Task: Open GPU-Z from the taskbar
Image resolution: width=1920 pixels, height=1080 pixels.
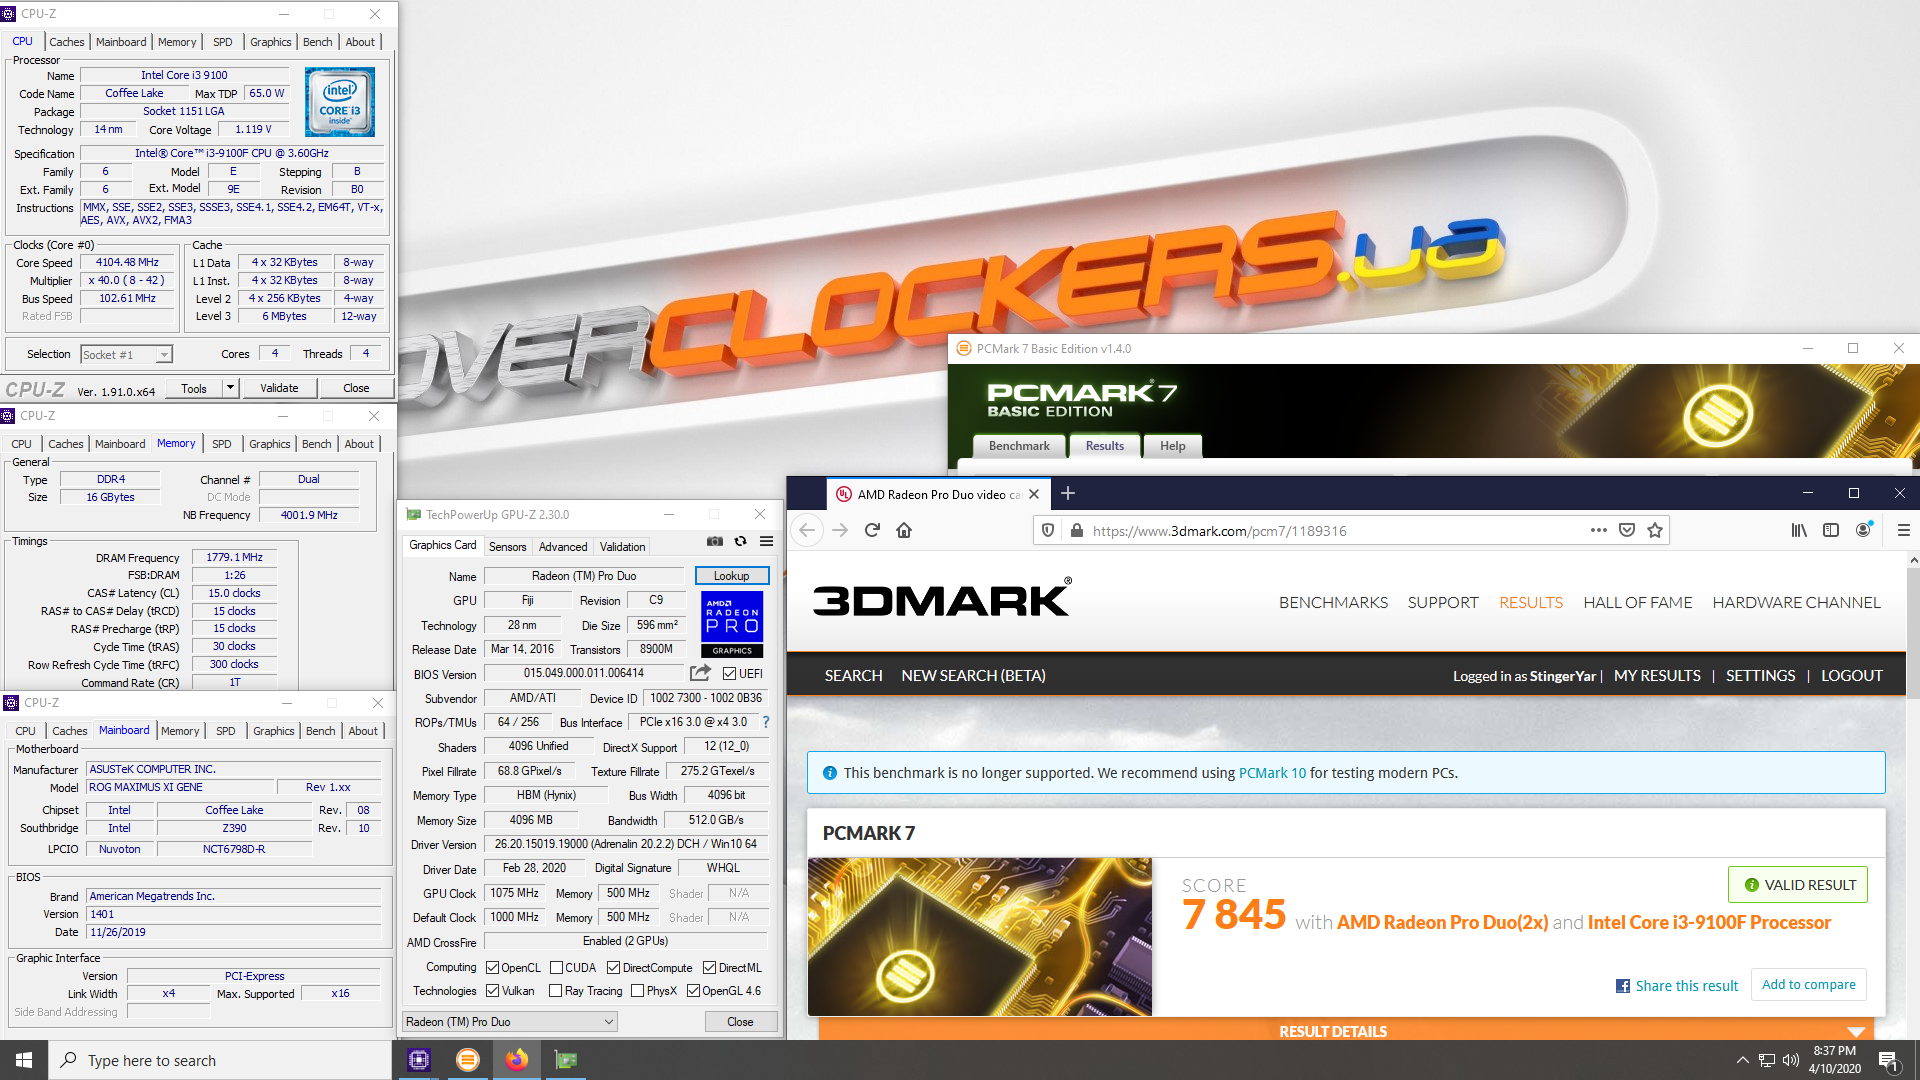Action: pyautogui.click(x=566, y=1060)
